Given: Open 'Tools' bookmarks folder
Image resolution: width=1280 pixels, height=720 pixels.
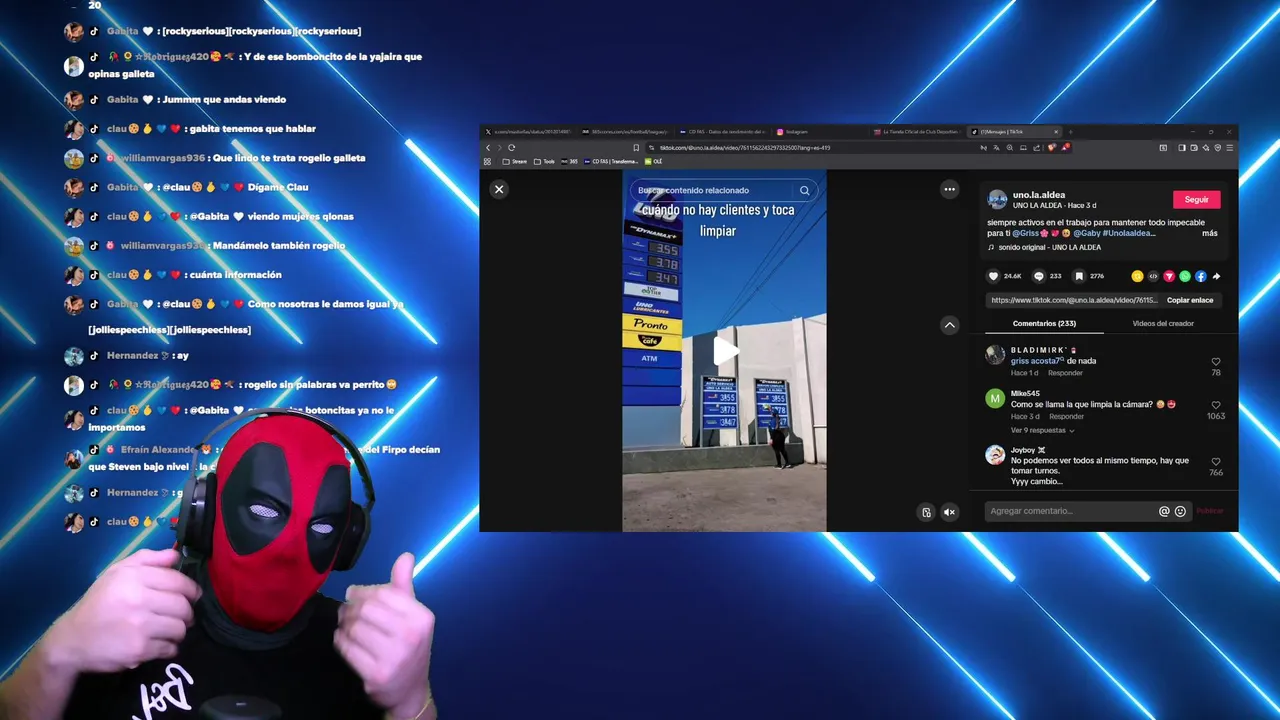Looking at the screenshot, I should click(544, 161).
